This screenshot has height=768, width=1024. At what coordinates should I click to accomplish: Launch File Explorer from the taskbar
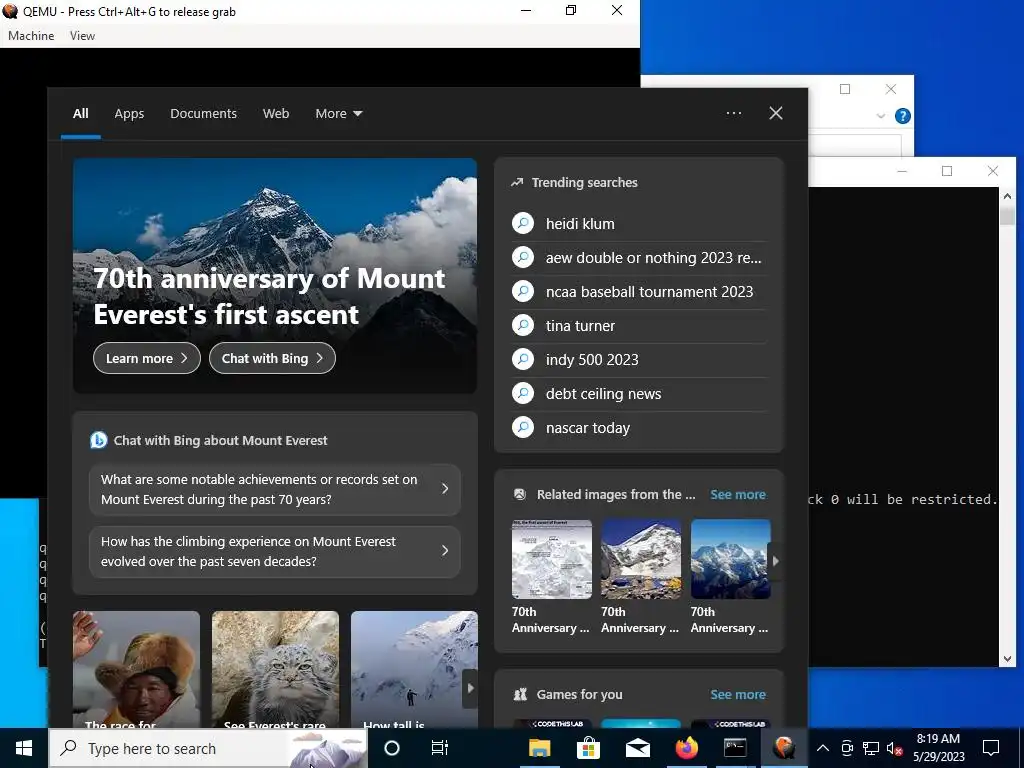(539, 748)
